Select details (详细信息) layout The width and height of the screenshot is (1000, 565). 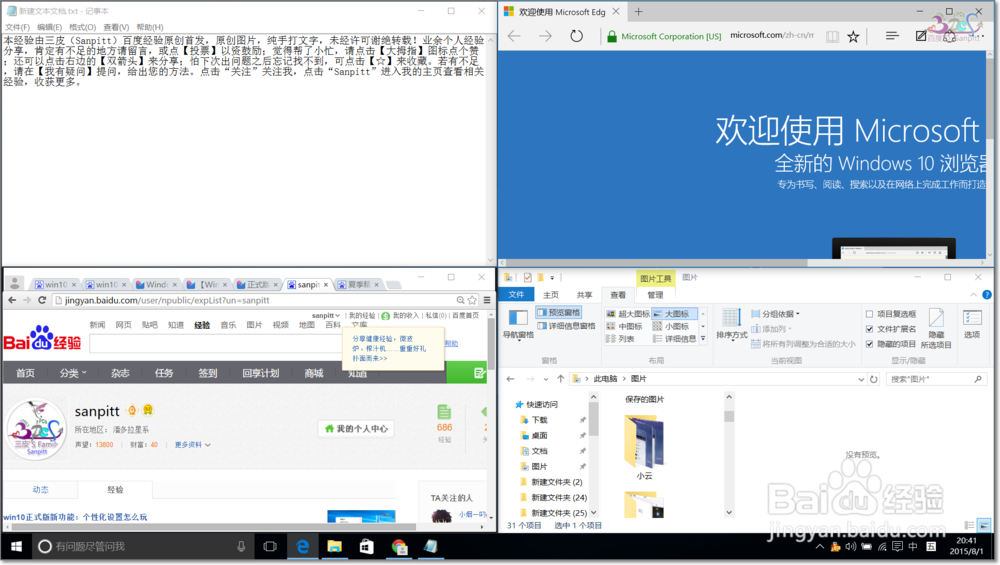pyautogui.click(x=674, y=339)
